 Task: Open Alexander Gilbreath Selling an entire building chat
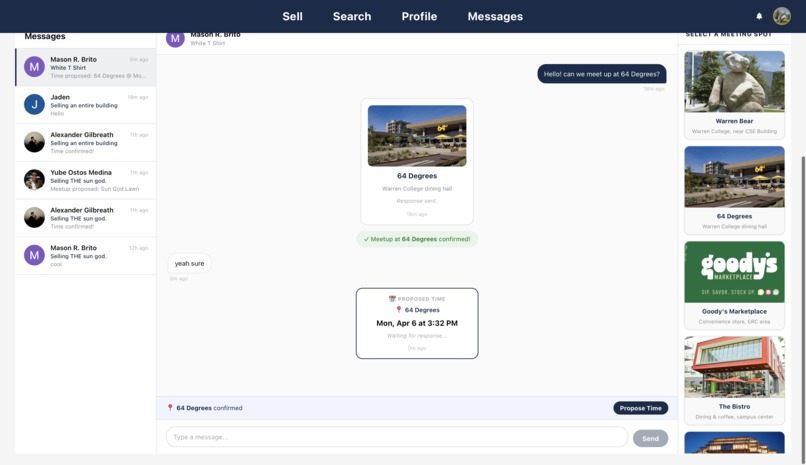click(x=86, y=142)
